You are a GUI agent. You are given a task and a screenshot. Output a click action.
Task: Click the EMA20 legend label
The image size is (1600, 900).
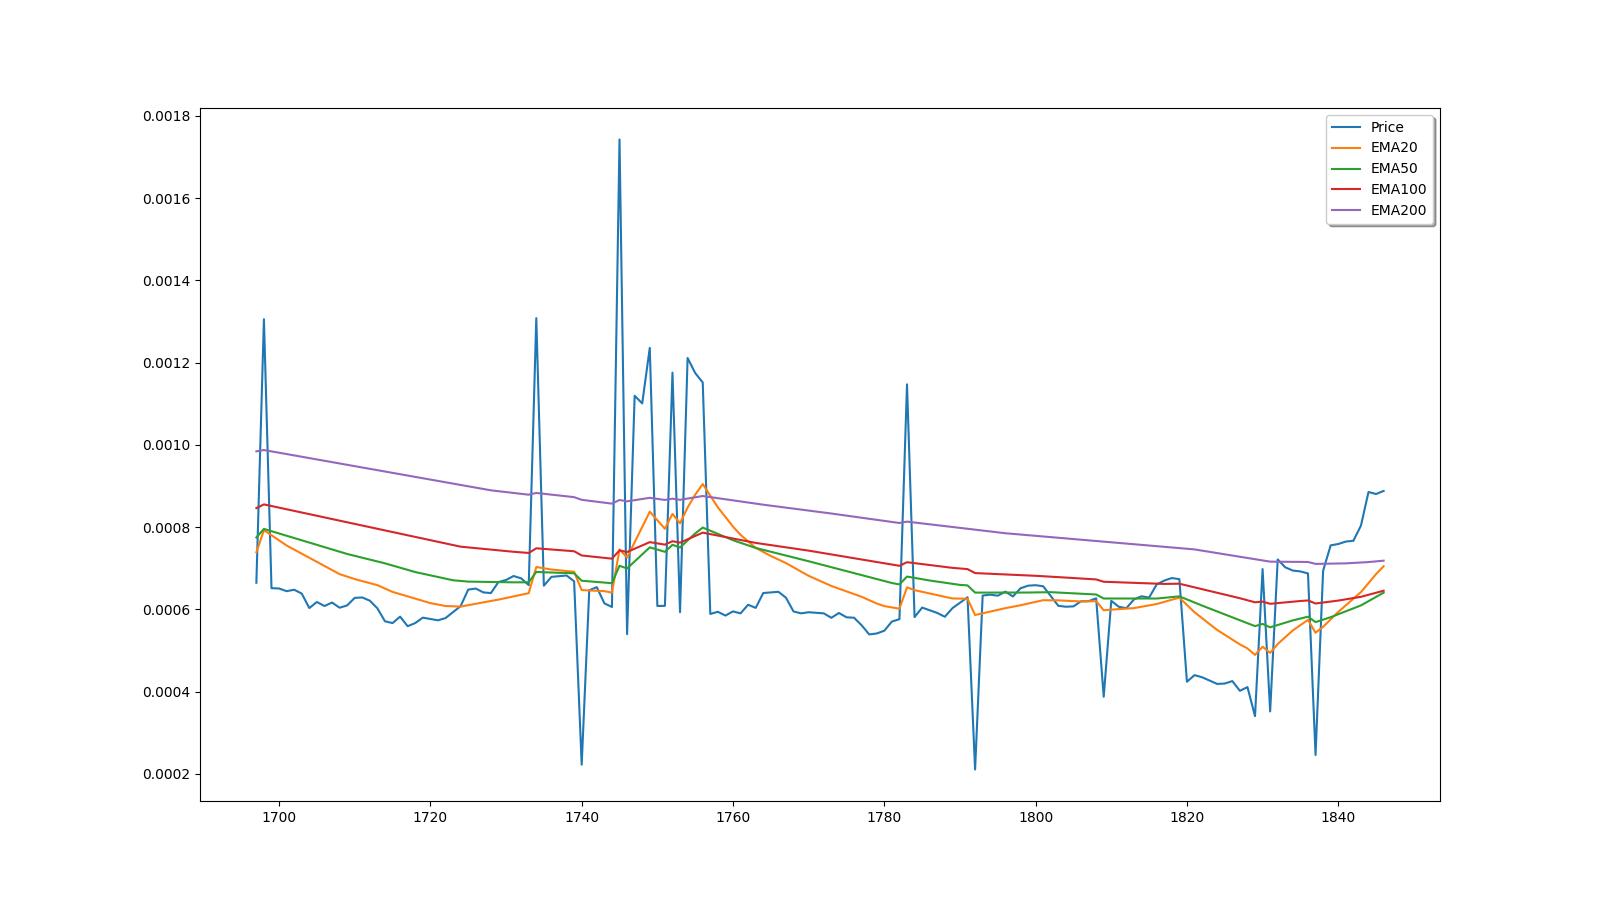(1394, 148)
